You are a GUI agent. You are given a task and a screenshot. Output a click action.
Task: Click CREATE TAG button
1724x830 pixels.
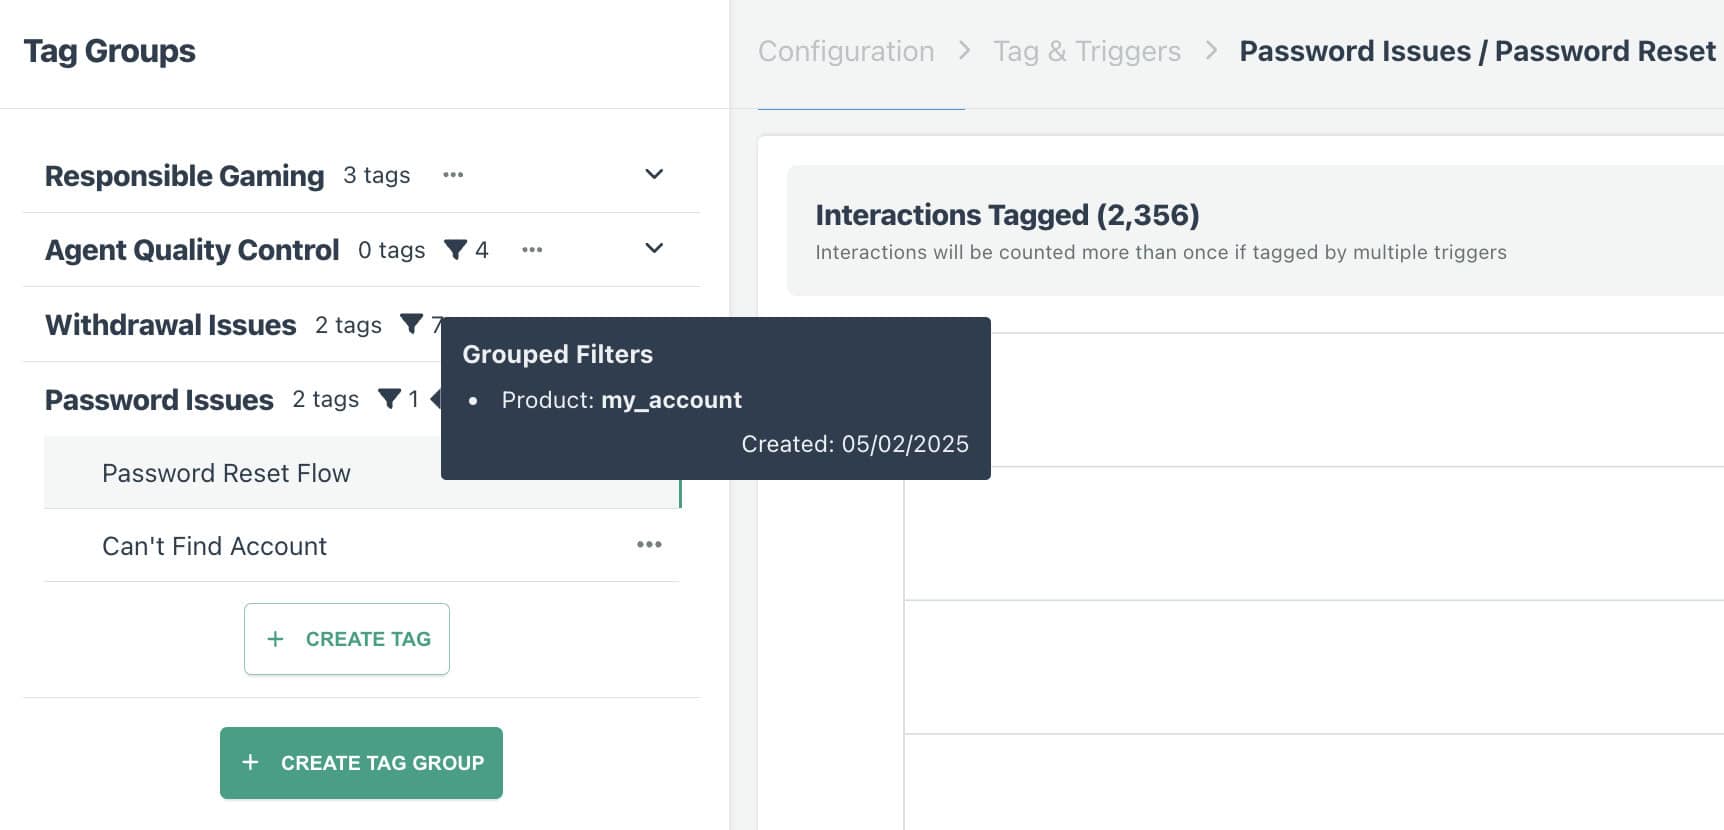[x=347, y=639]
